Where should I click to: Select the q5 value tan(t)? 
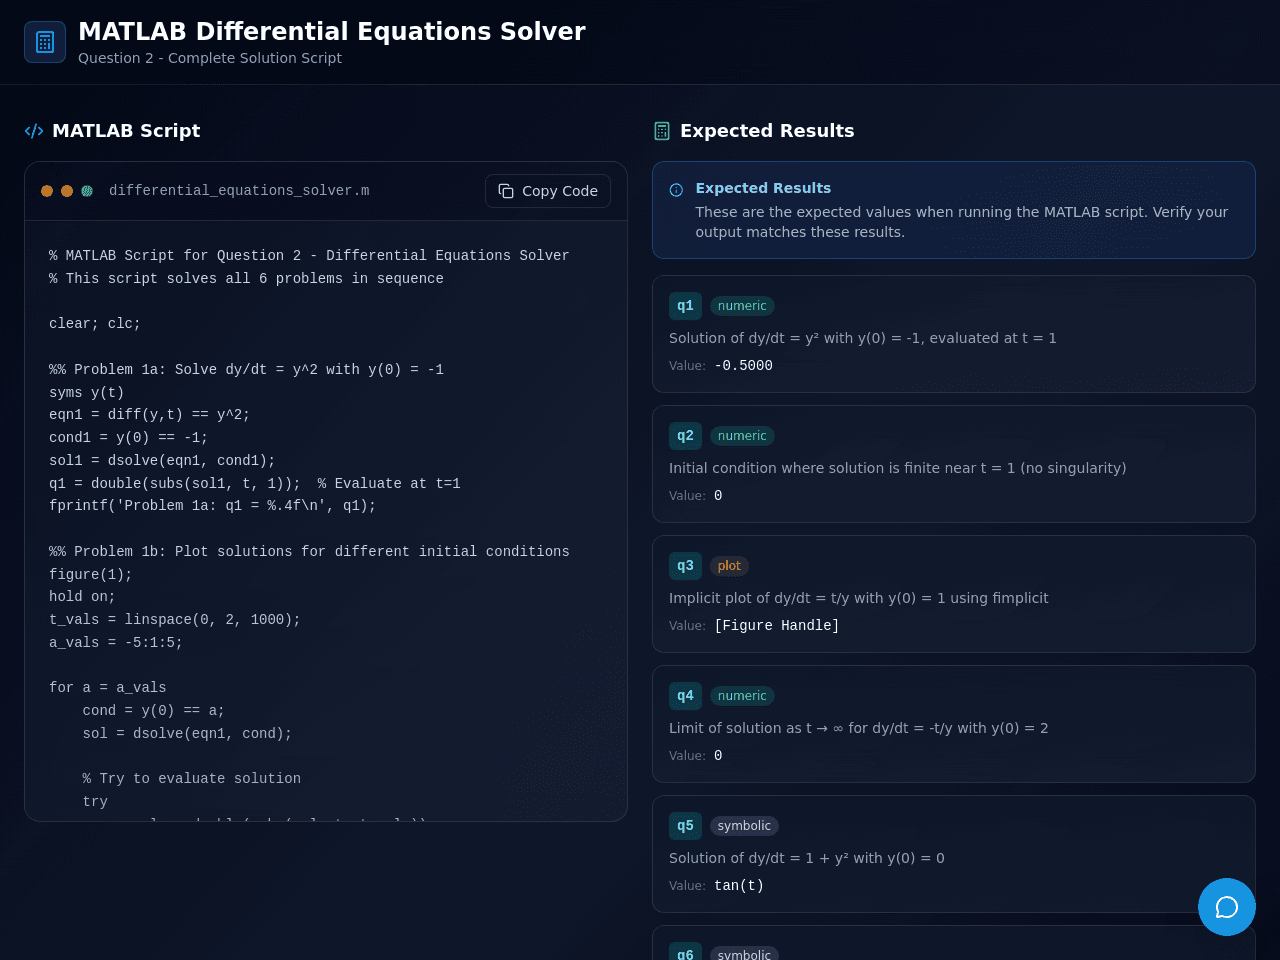pyautogui.click(x=739, y=886)
